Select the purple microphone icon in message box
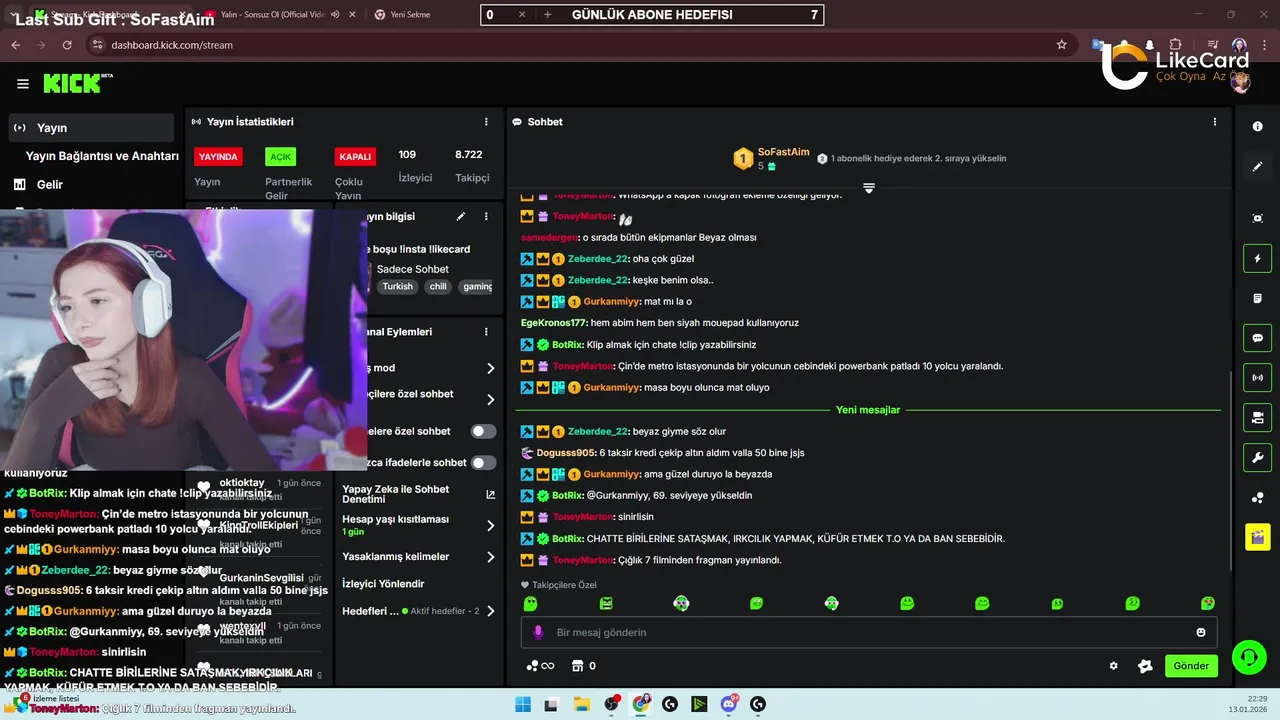Image resolution: width=1280 pixels, height=720 pixels. click(538, 632)
